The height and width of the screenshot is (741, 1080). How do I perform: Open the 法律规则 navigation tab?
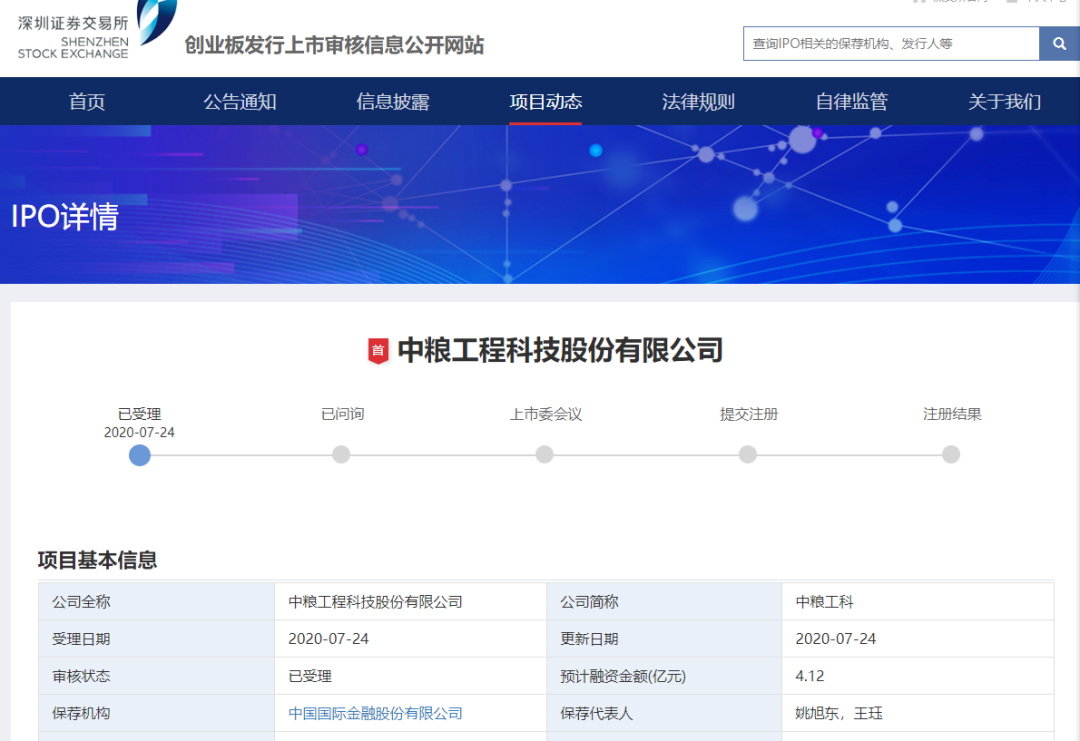pyautogui.click(x=698, y=102)
